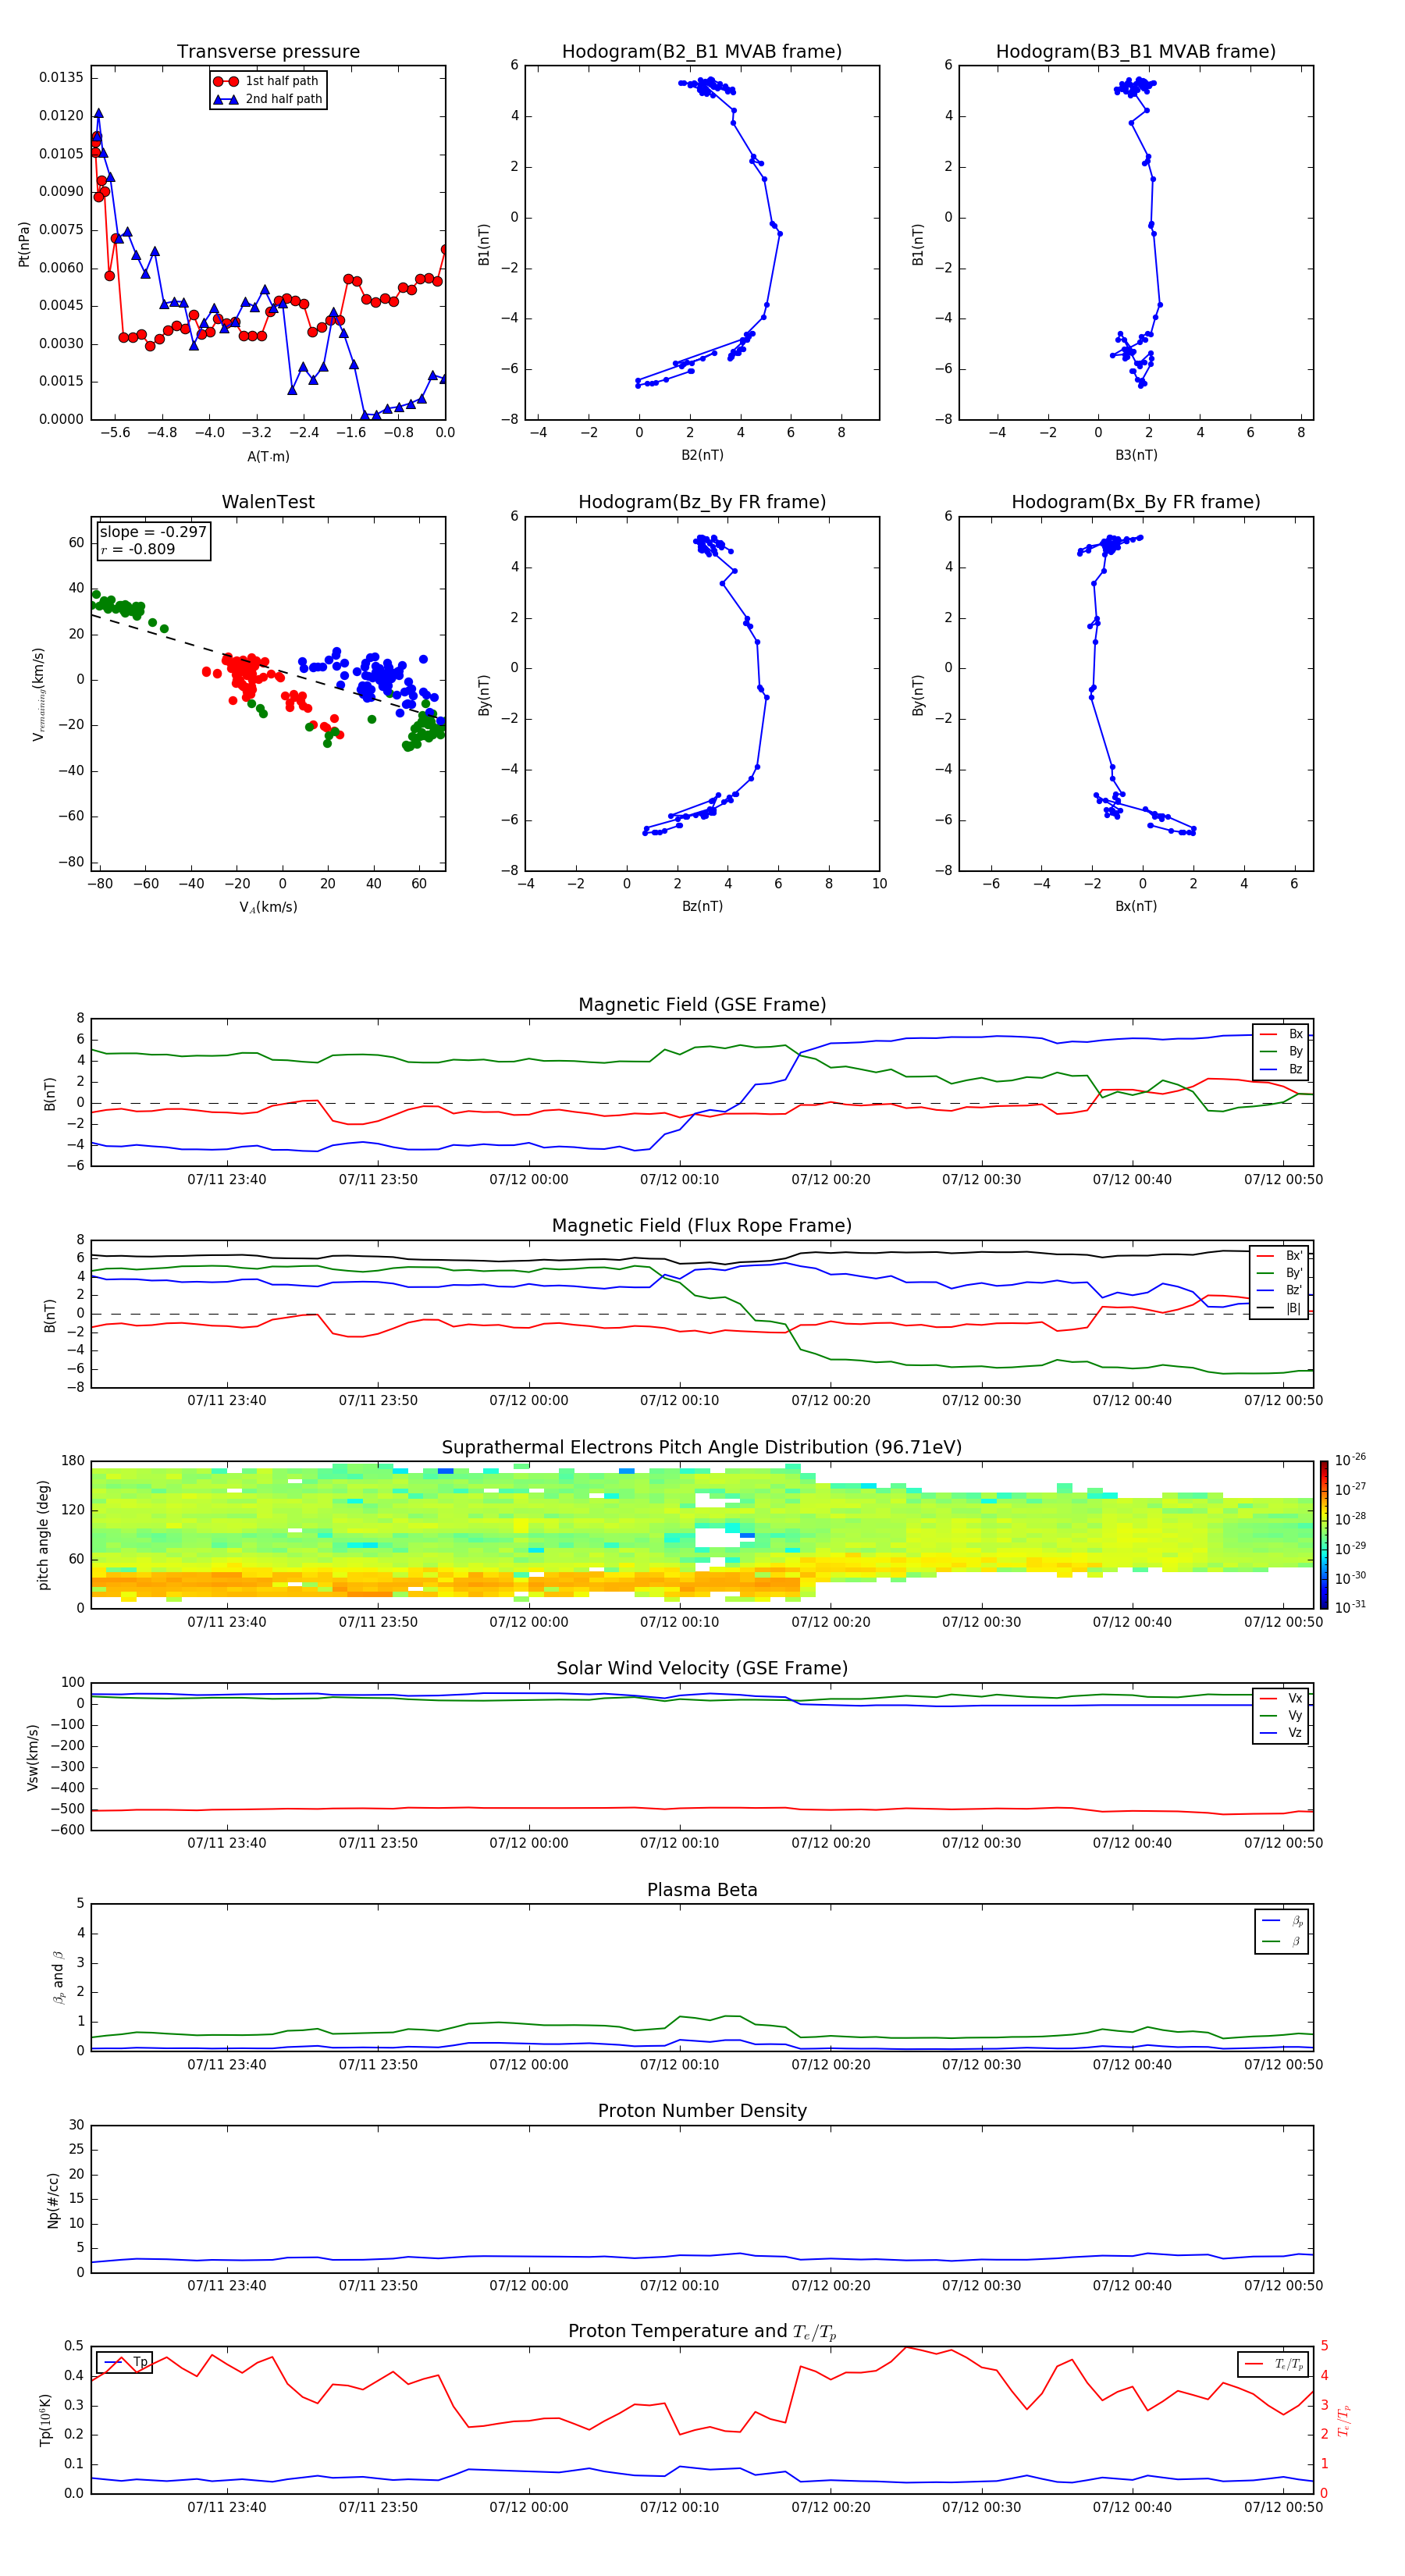Click the 'Vsw(km/s)' y-axis label
Image resolution: width=1405 pixels, height=2576 pixels.
[33, 1757]
